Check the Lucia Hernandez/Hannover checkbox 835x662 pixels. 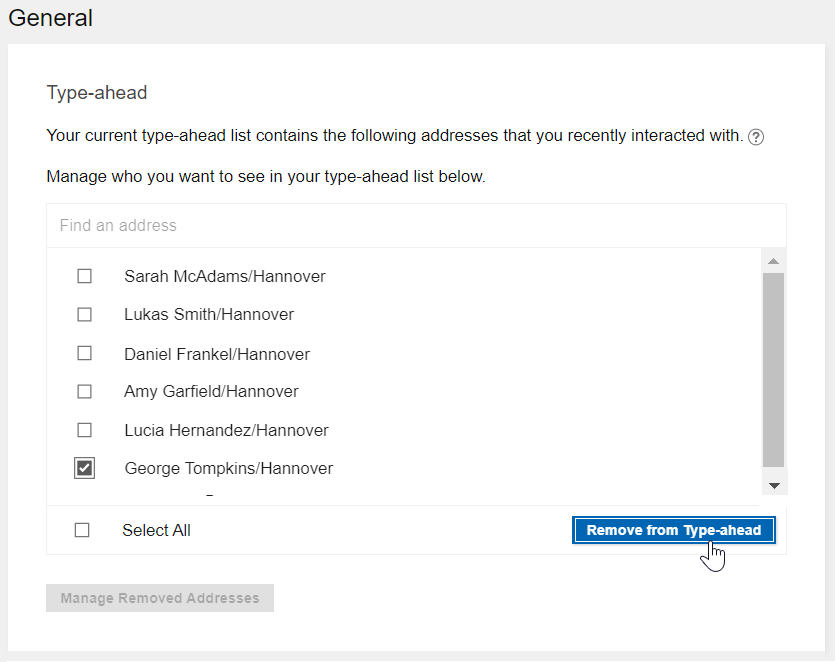(x=85, y=430)
